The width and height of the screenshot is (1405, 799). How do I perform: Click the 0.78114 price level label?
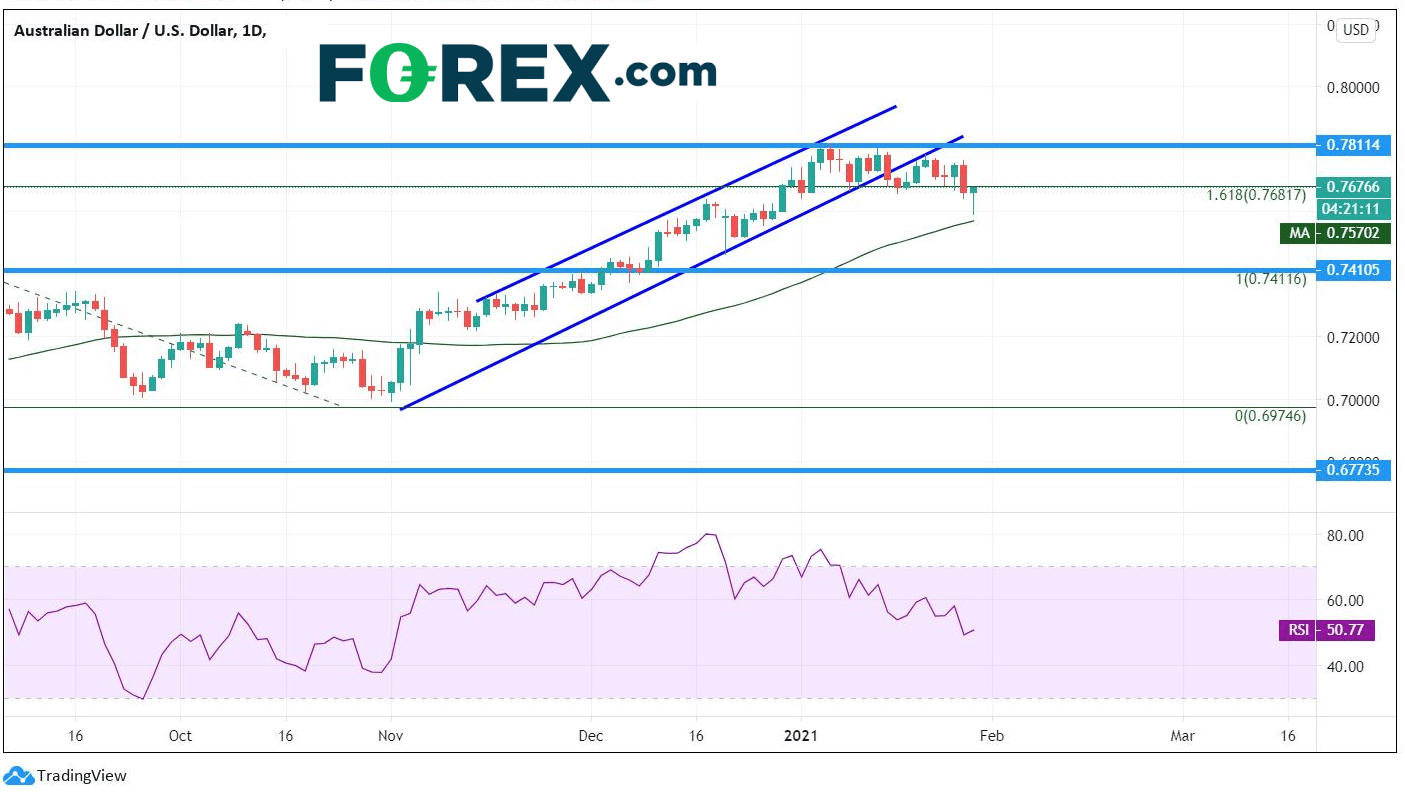(x=1354, y=146)
